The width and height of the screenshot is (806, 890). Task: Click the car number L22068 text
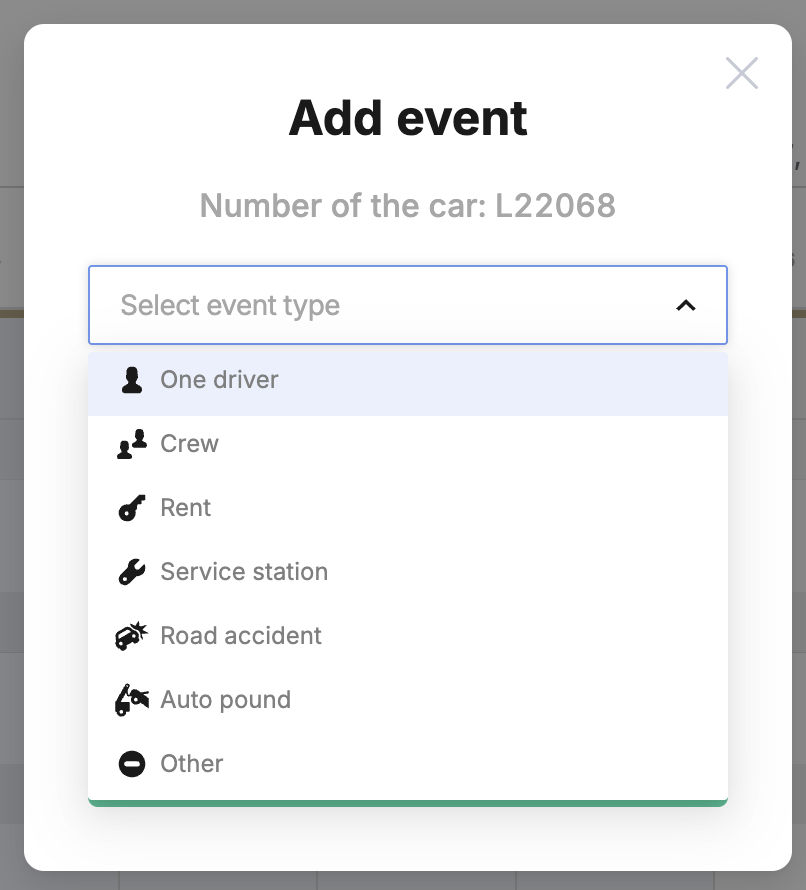555,205
